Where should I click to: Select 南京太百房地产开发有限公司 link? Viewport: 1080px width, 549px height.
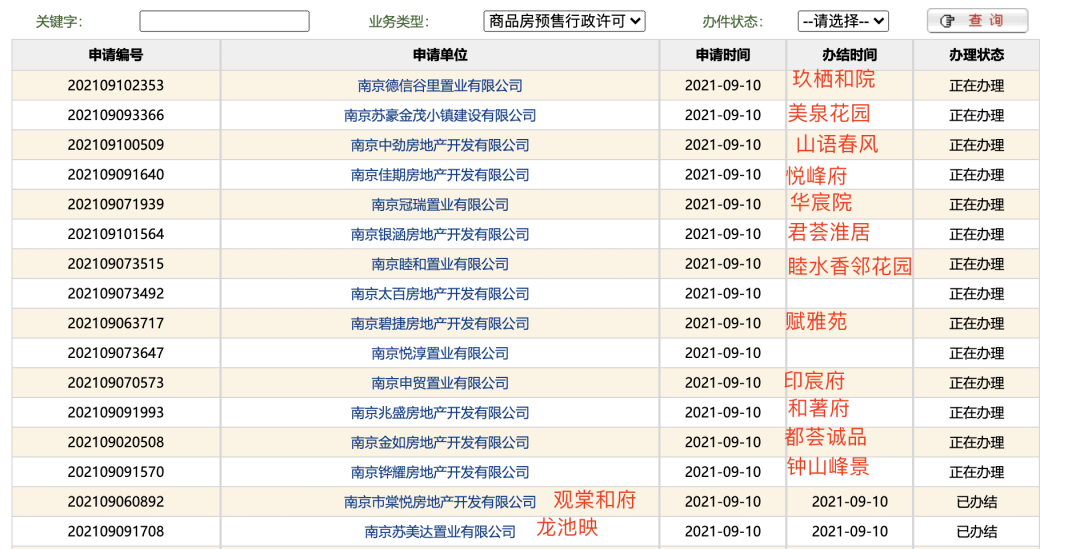pyautogui.click(x=440, y=294)
